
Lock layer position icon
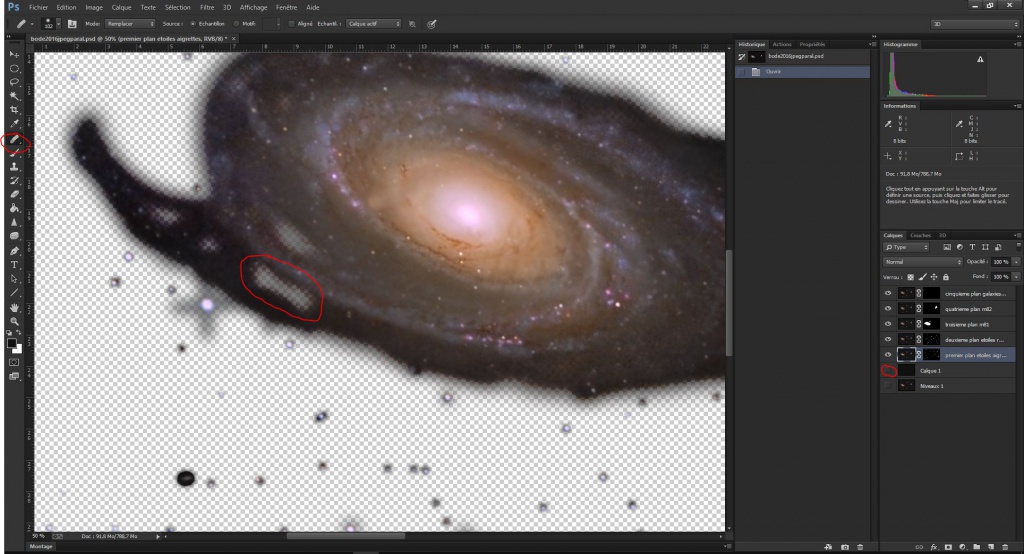click(934, 277)
